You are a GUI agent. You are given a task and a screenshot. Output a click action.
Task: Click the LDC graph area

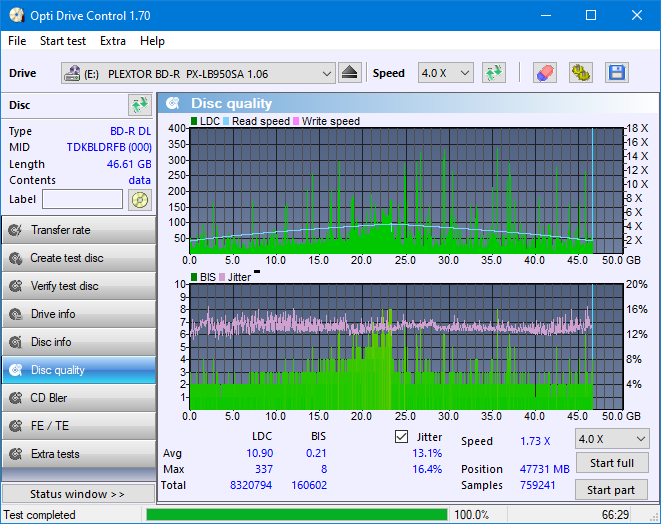point(406,191)
